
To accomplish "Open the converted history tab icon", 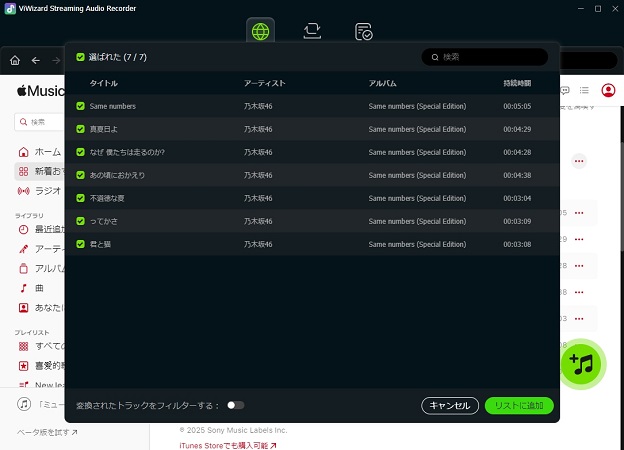I will click(x=363, y=31).
